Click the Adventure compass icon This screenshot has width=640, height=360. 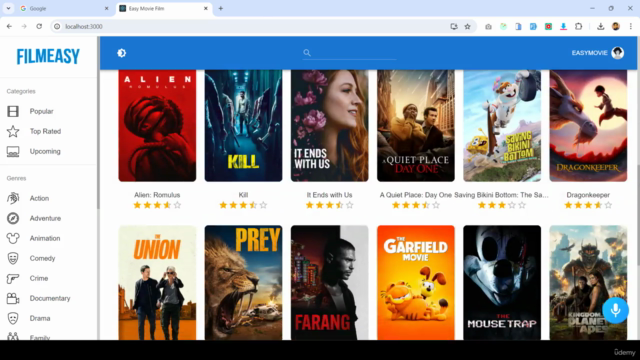pyautogui.click(x=13, y=218)
